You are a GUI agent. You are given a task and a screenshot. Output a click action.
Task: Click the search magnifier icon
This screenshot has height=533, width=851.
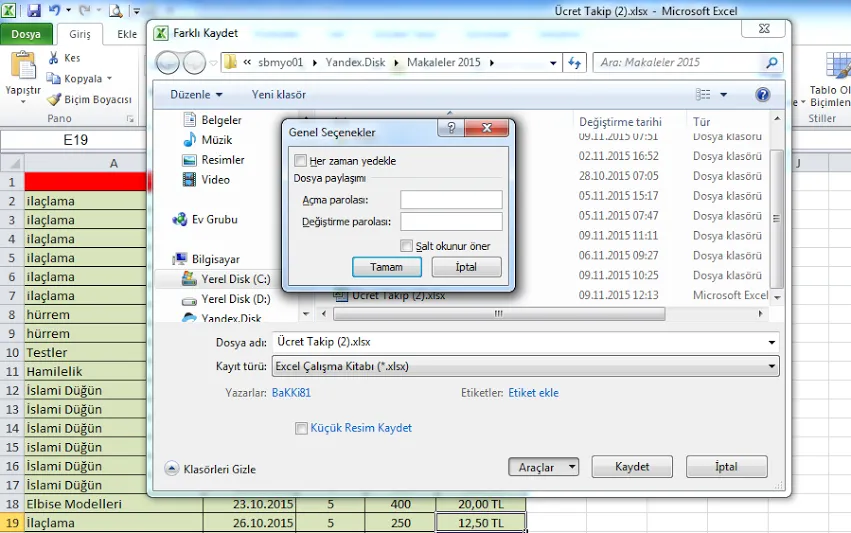click(x=771, y=62)
